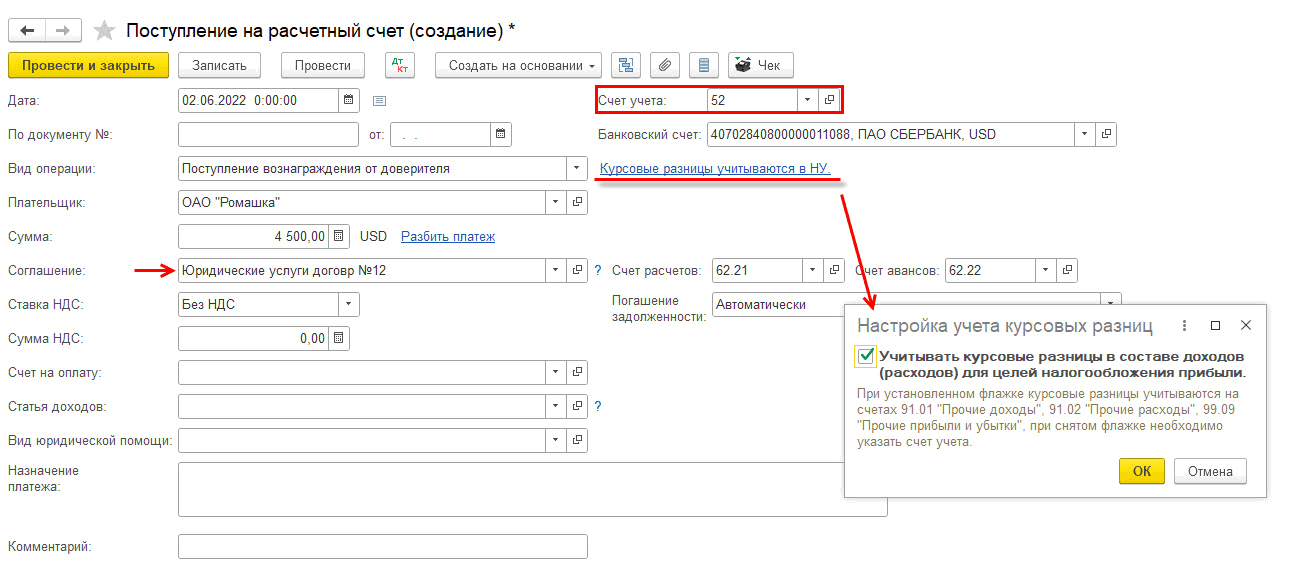Expand Вид операции dropdown

[576, 169]
